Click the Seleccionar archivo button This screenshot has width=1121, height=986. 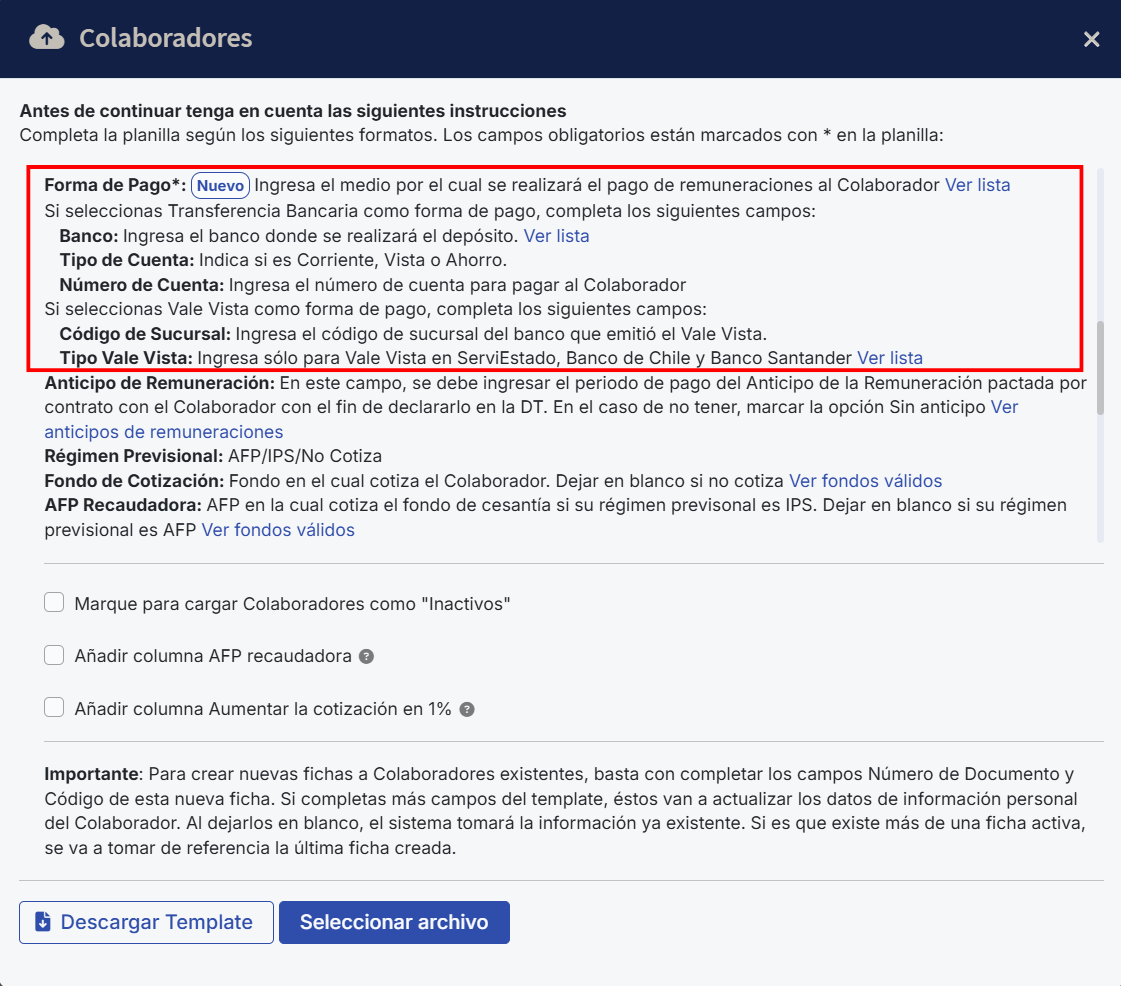394,921
